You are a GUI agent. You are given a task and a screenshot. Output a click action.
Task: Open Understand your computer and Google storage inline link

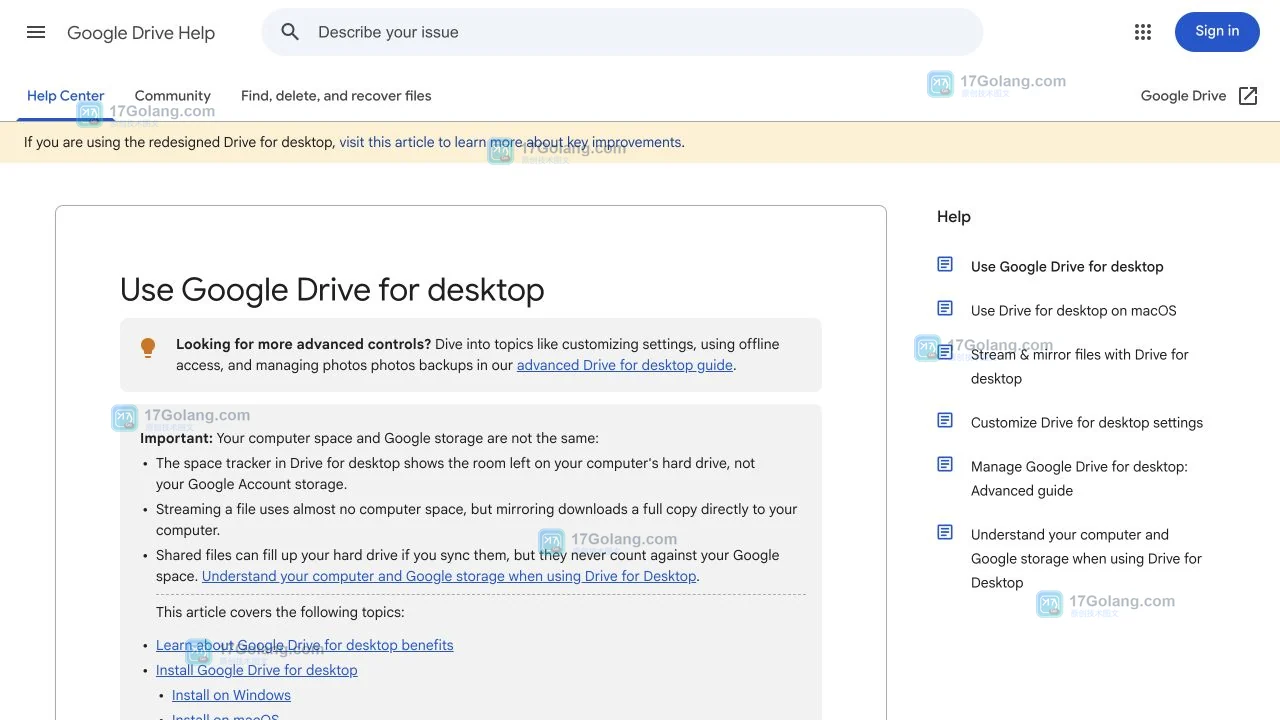coord(449,576)
